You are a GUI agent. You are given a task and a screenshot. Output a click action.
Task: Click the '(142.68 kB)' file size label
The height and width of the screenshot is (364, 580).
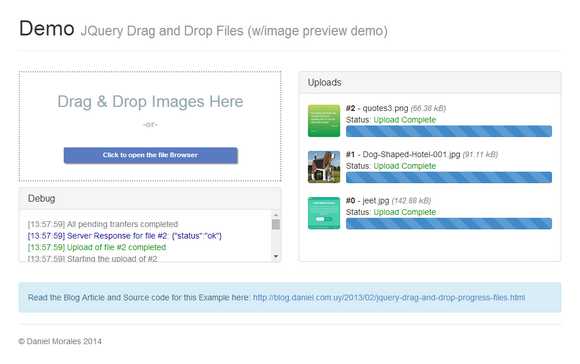click(x=411, y=201)
